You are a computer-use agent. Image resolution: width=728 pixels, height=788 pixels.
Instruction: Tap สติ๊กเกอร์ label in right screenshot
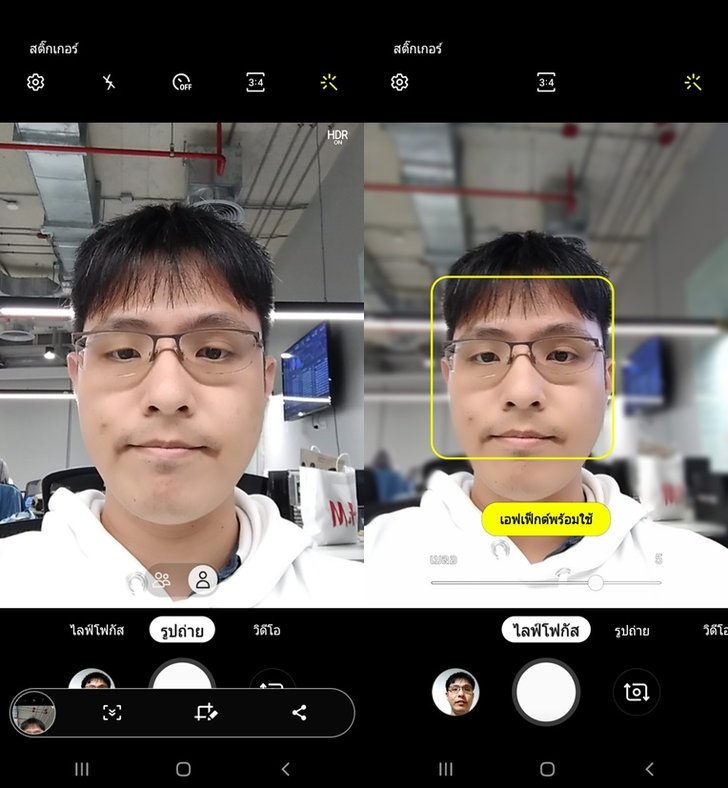click(418, 49)
